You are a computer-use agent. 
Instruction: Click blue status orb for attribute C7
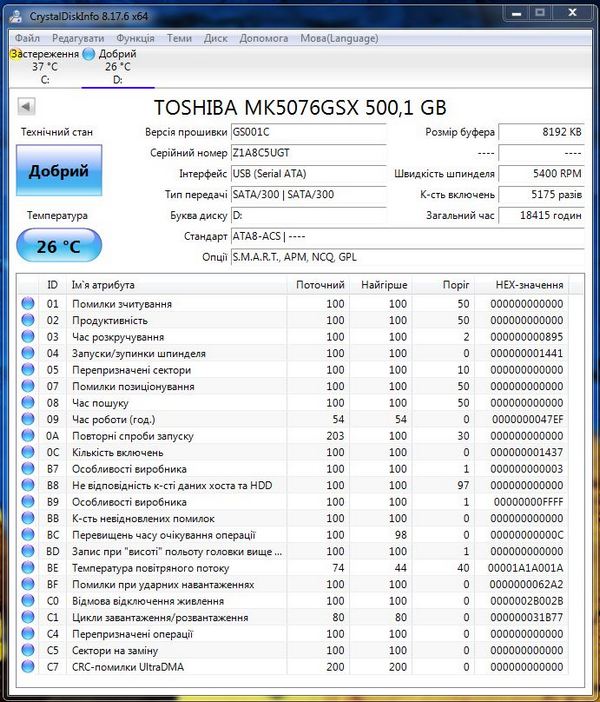pyautogui.click(x=28, y=667)
